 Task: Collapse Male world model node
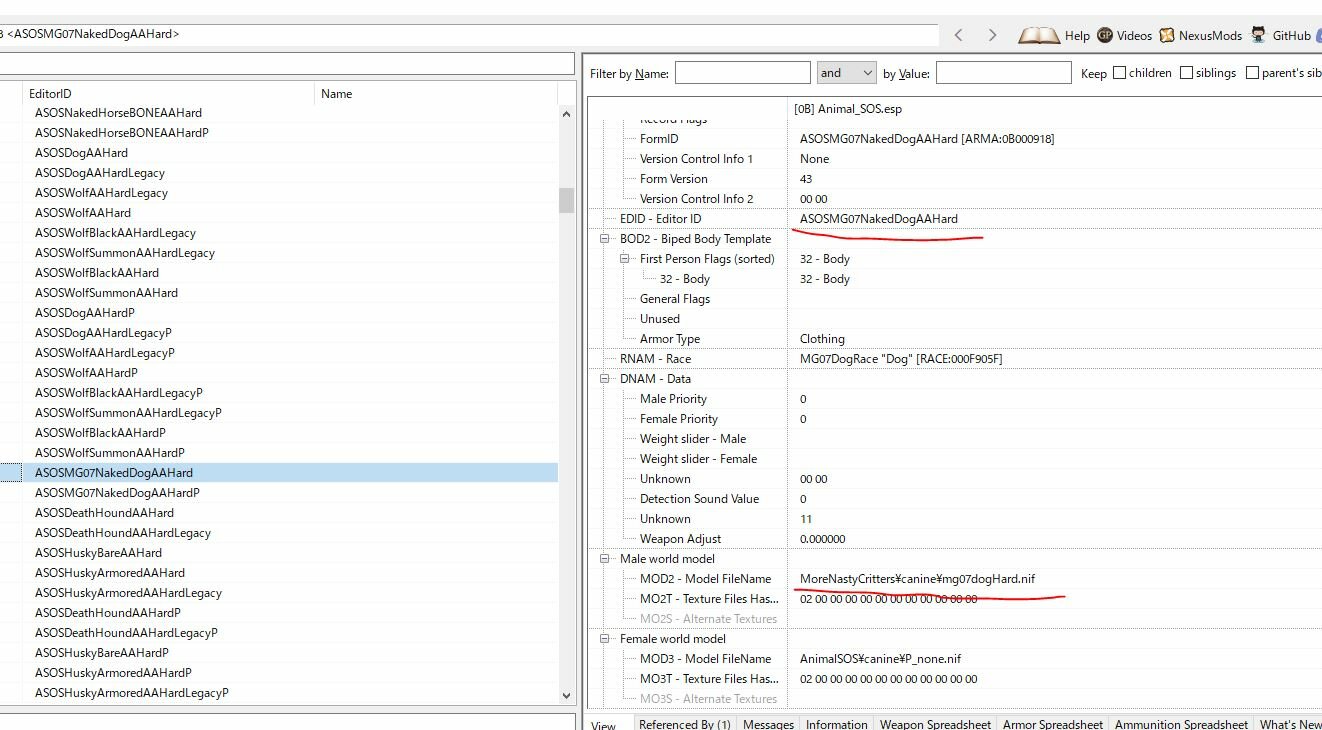coord(605,559)
